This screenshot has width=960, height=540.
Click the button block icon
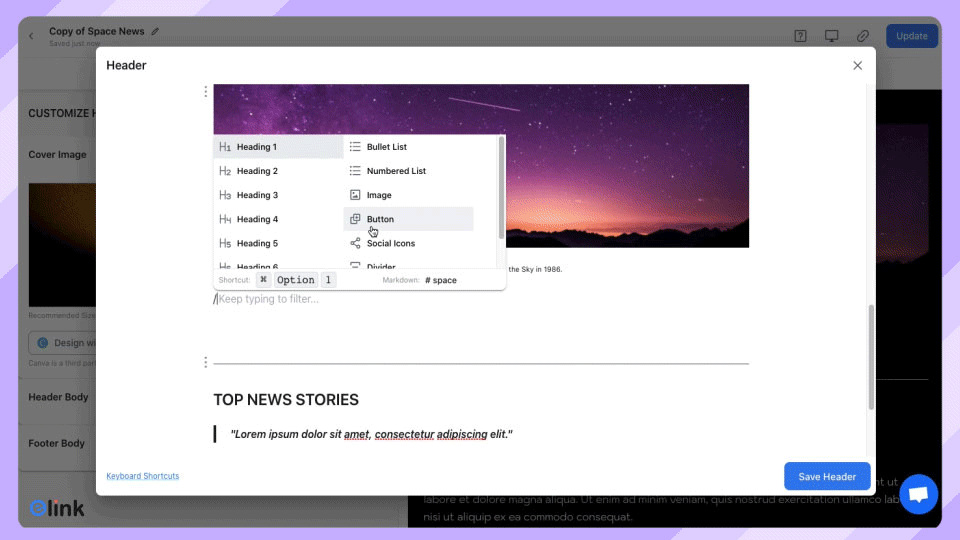[x=355, y=219]
